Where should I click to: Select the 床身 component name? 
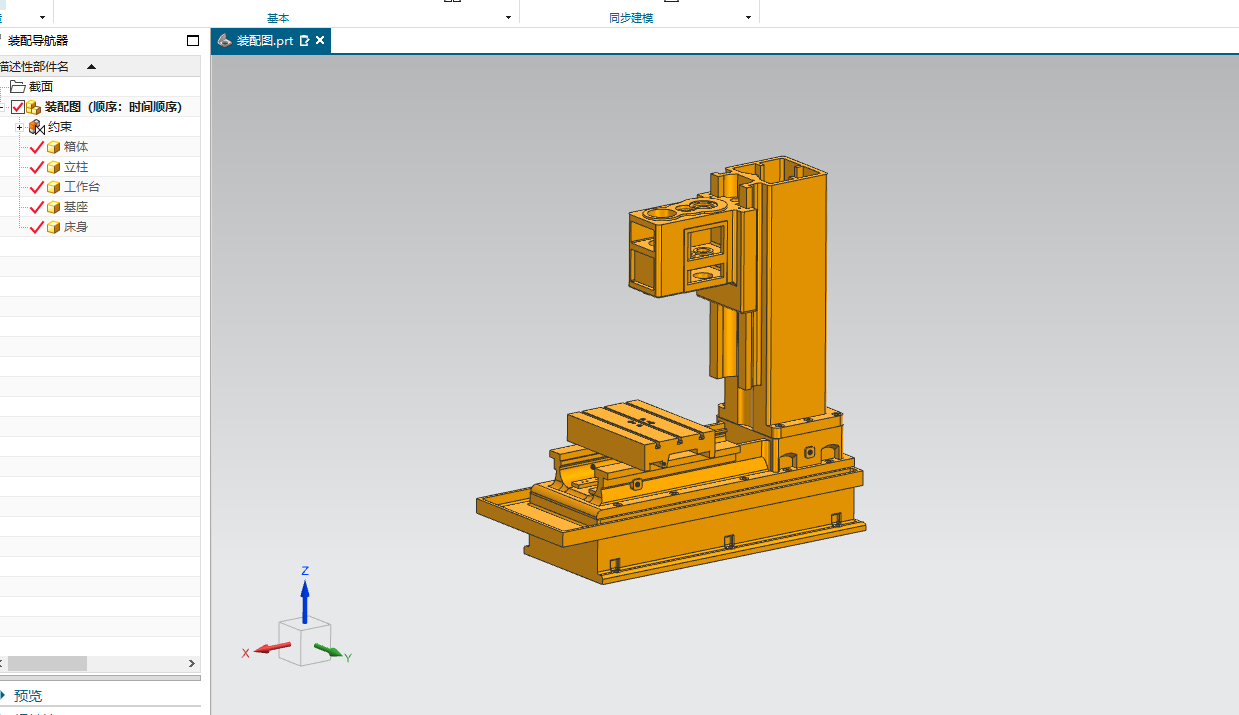tap(76, 227)
